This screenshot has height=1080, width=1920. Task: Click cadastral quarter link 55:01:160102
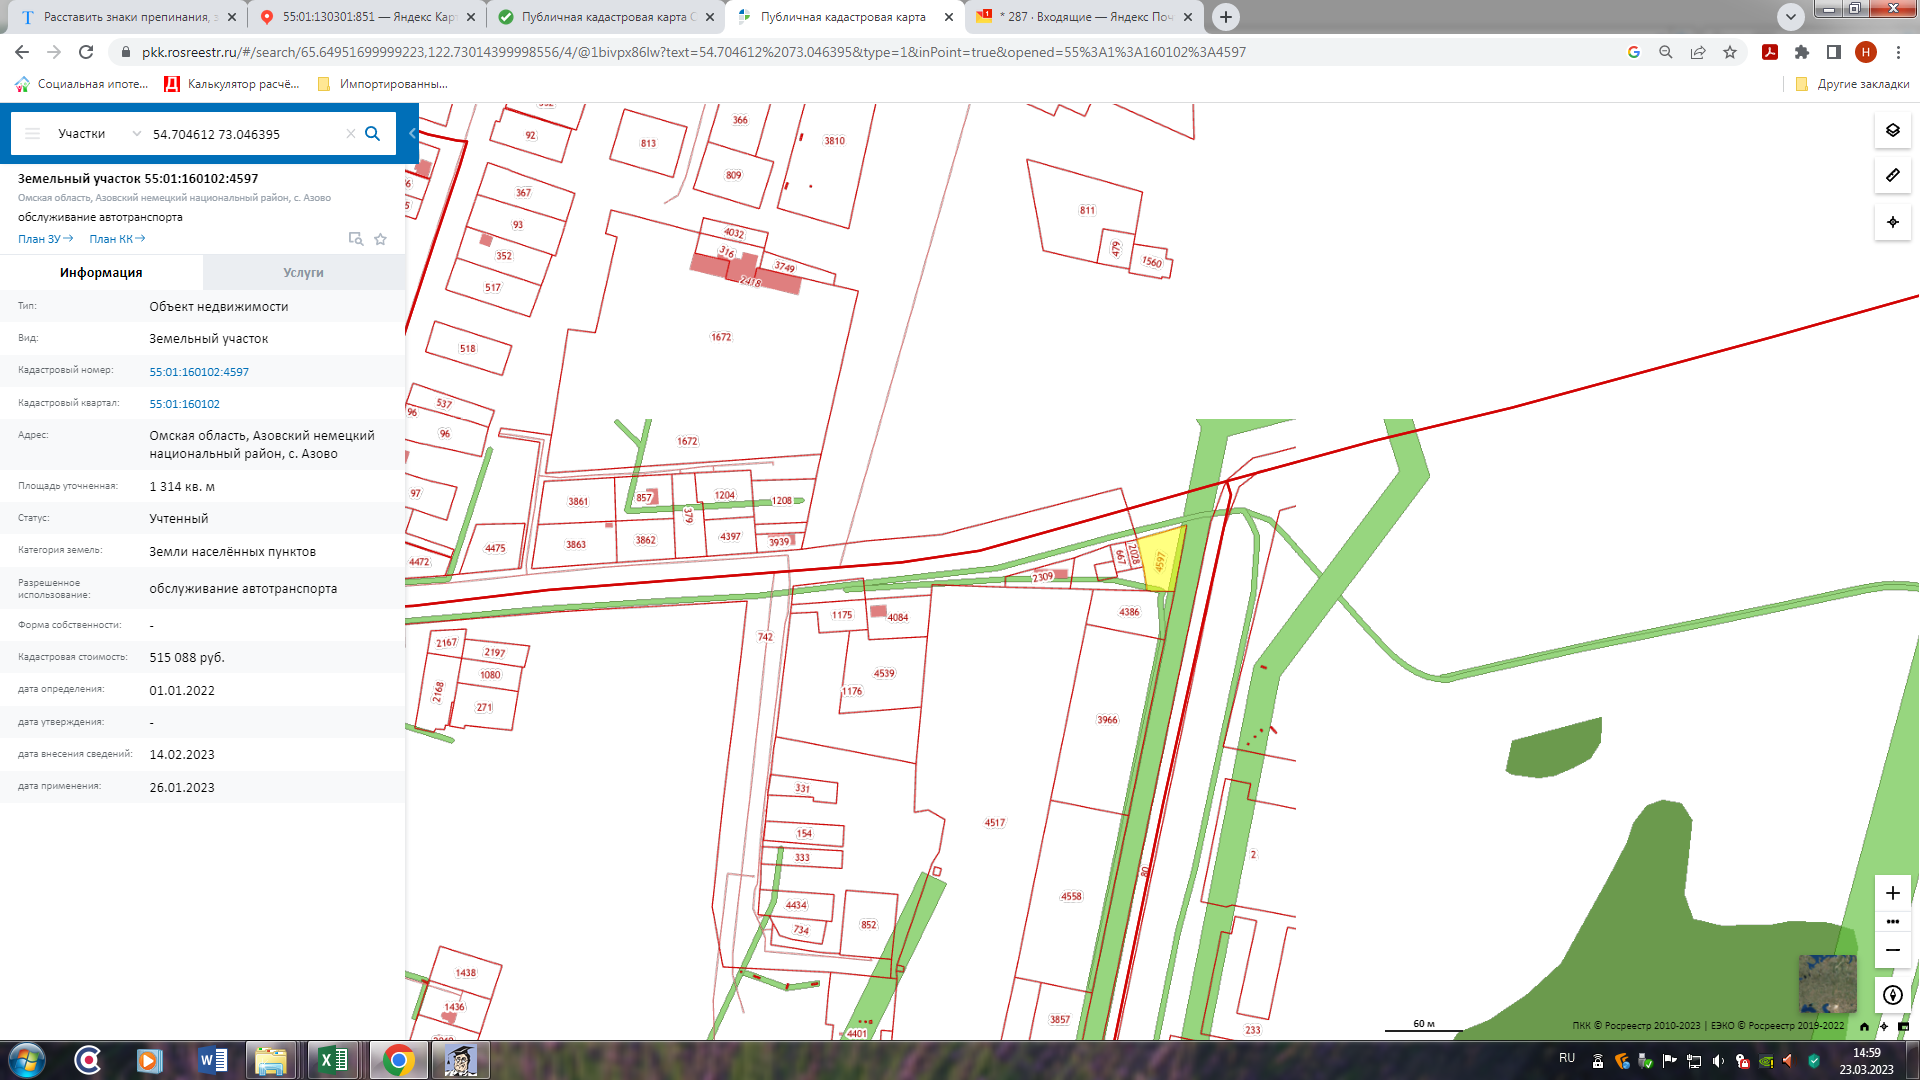tap(184, 404)
